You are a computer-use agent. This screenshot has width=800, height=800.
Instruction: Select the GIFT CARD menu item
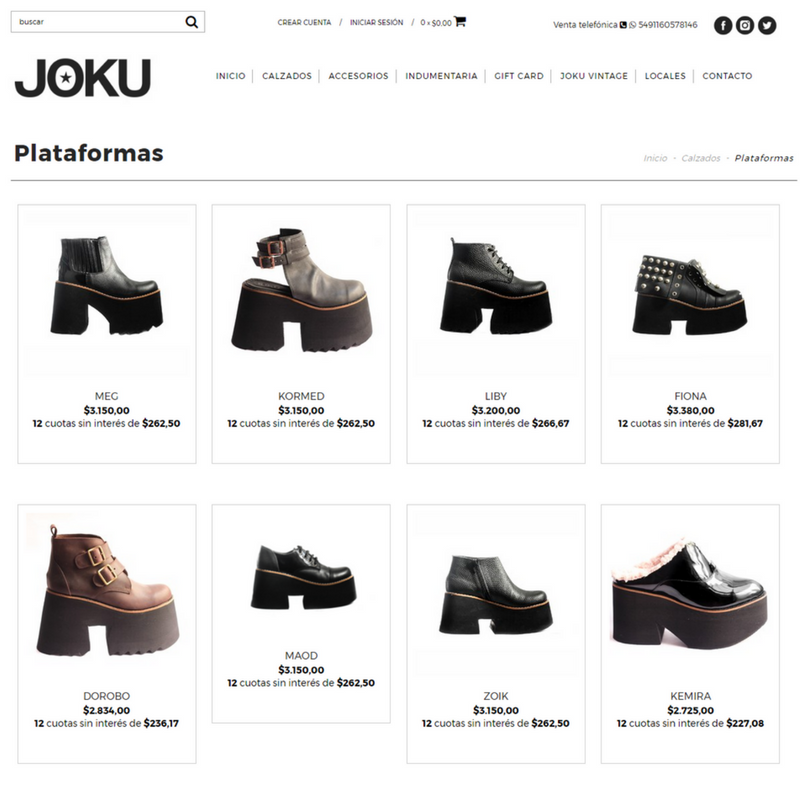pos(519,76)
